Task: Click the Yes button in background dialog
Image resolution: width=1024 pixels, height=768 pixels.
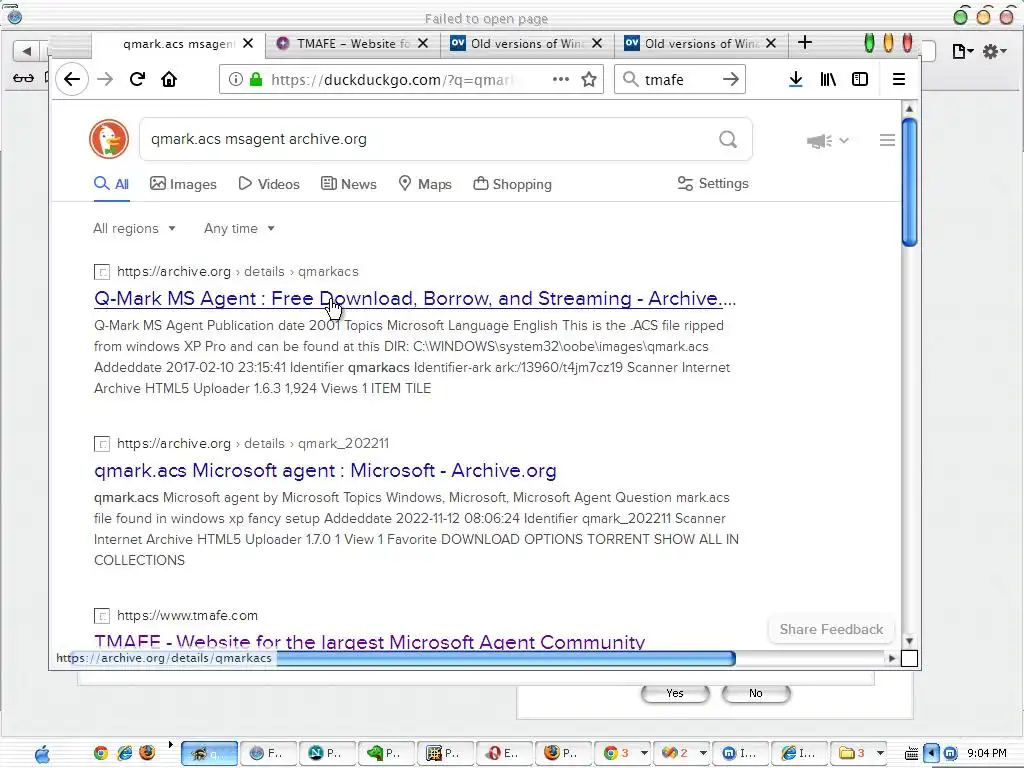Action: pyautogui.click(x=675, y=693)
